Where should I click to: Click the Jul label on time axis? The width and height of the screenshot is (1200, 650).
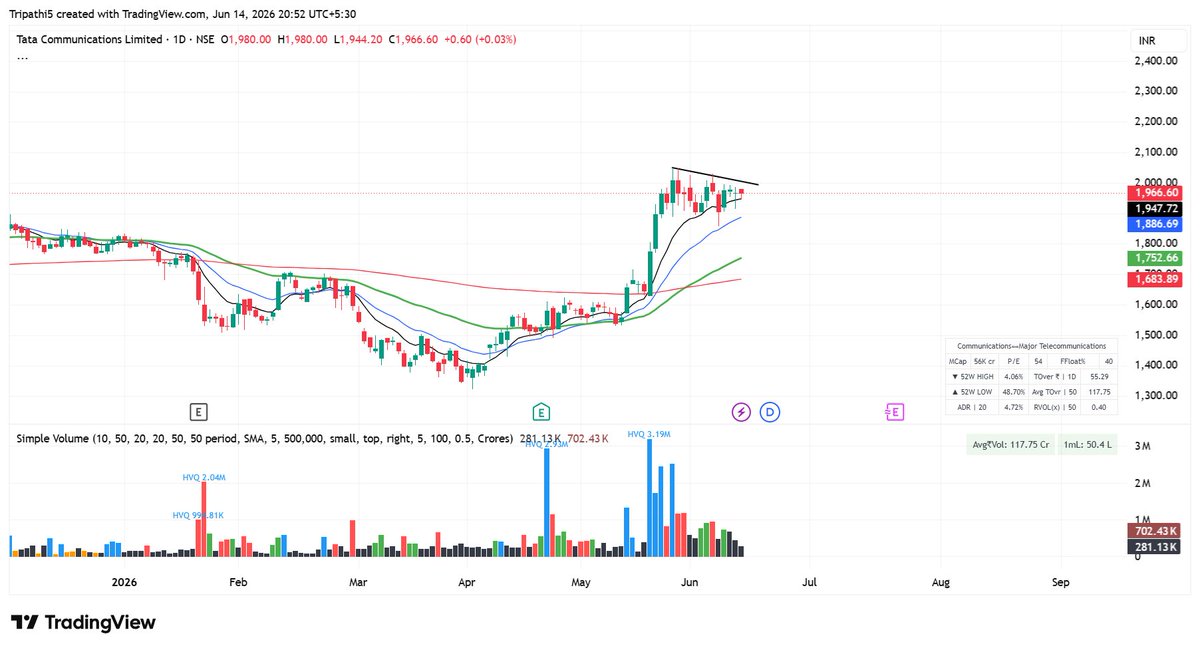click(x=809, y=581)
